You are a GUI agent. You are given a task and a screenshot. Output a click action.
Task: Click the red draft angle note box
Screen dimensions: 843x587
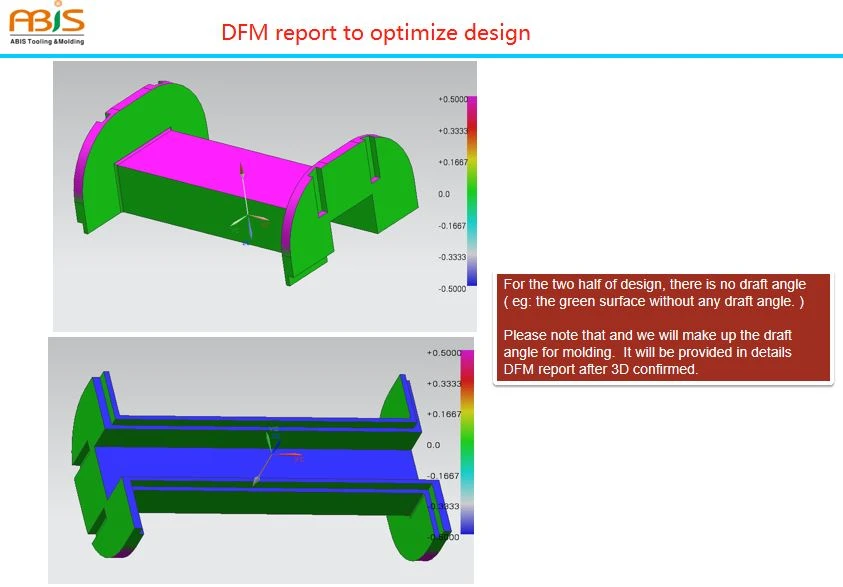coord(663,327)
